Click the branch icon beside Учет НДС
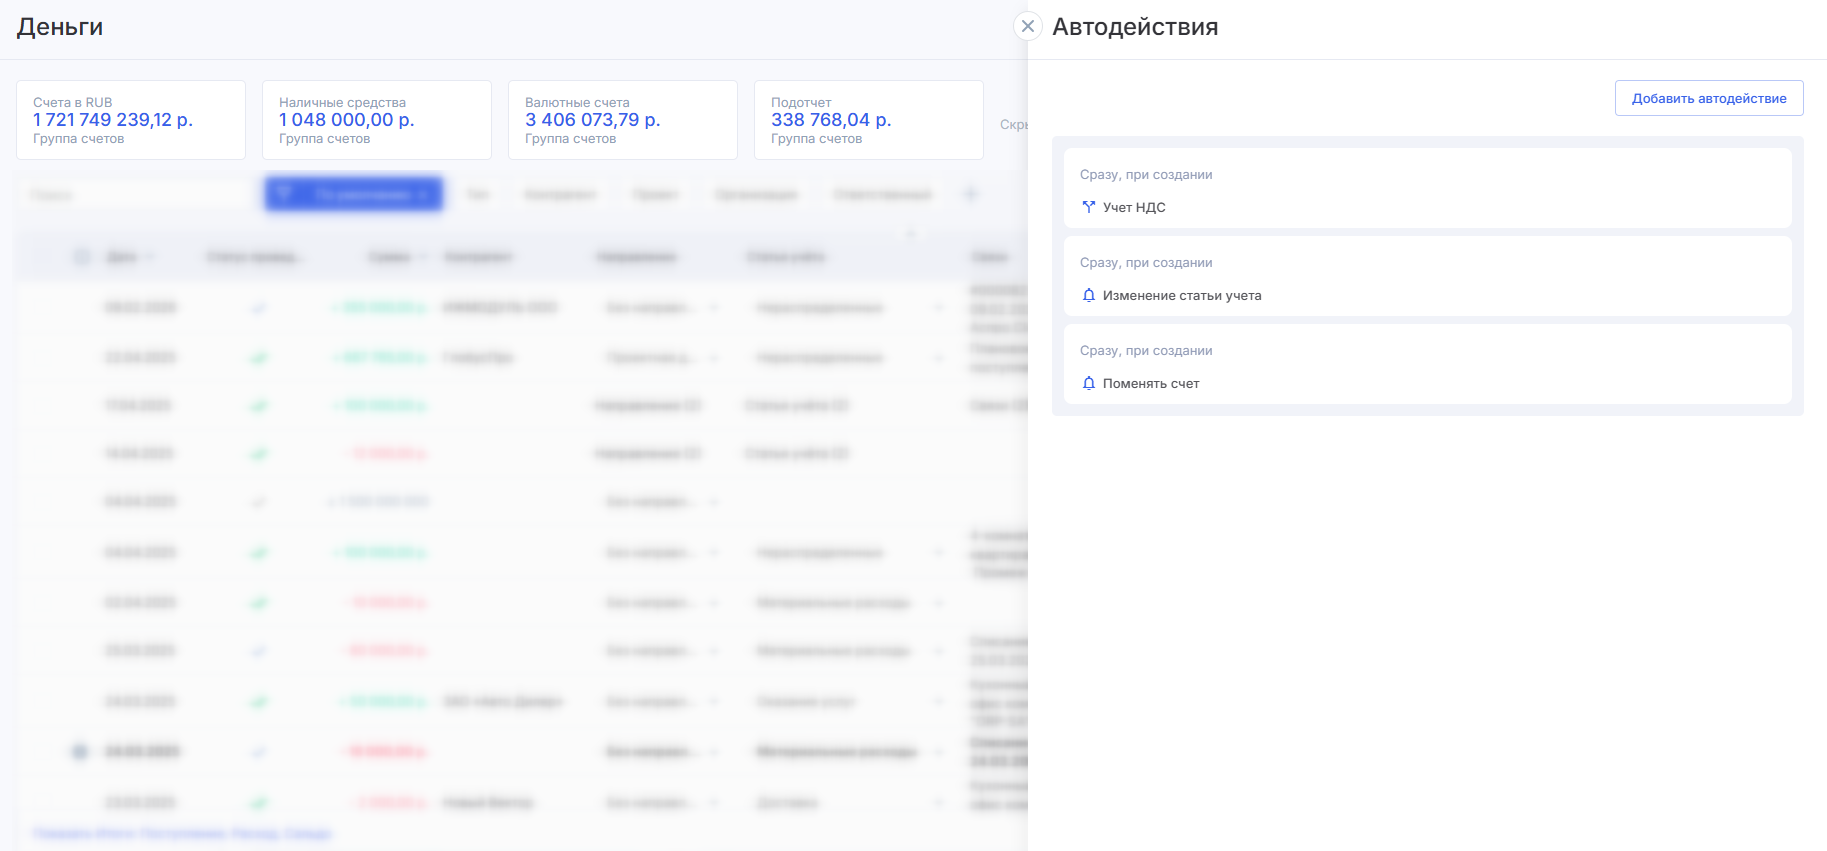 click(x=1089, y=207)
